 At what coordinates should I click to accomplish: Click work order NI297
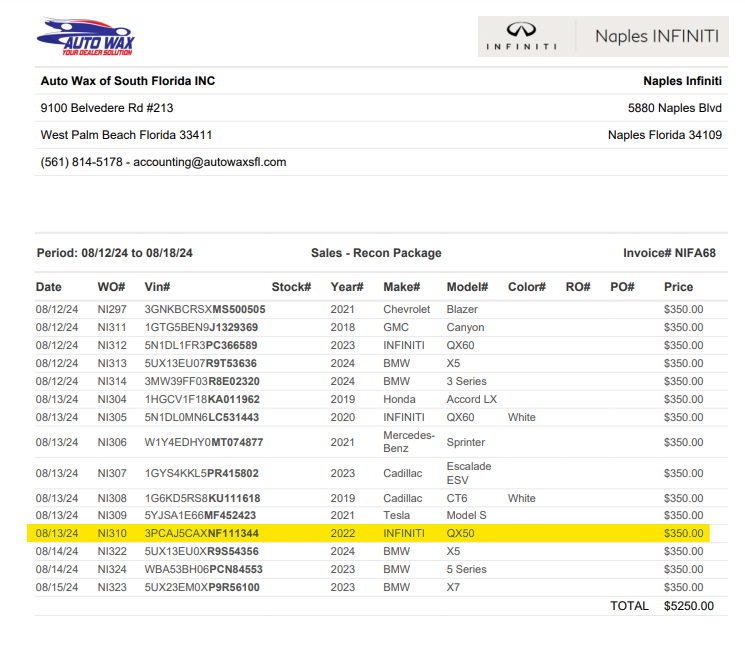click(x=112, y=309)
